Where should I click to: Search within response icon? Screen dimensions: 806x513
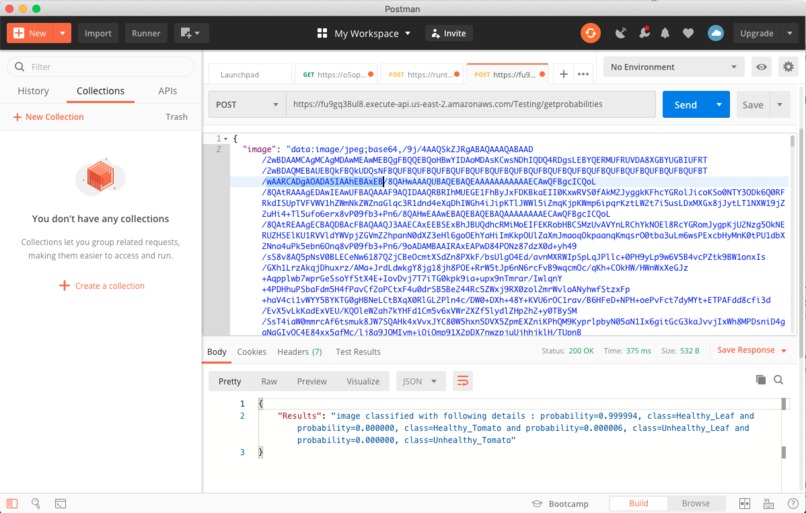(779, 380)
